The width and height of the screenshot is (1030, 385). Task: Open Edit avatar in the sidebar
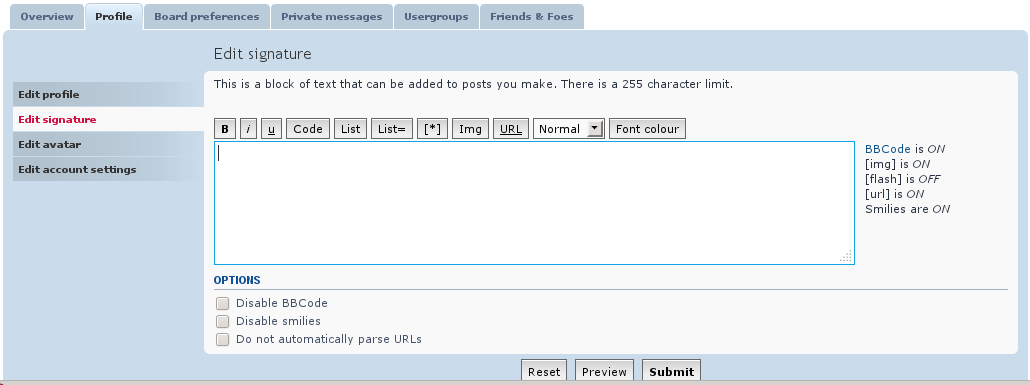coord(108,145)
